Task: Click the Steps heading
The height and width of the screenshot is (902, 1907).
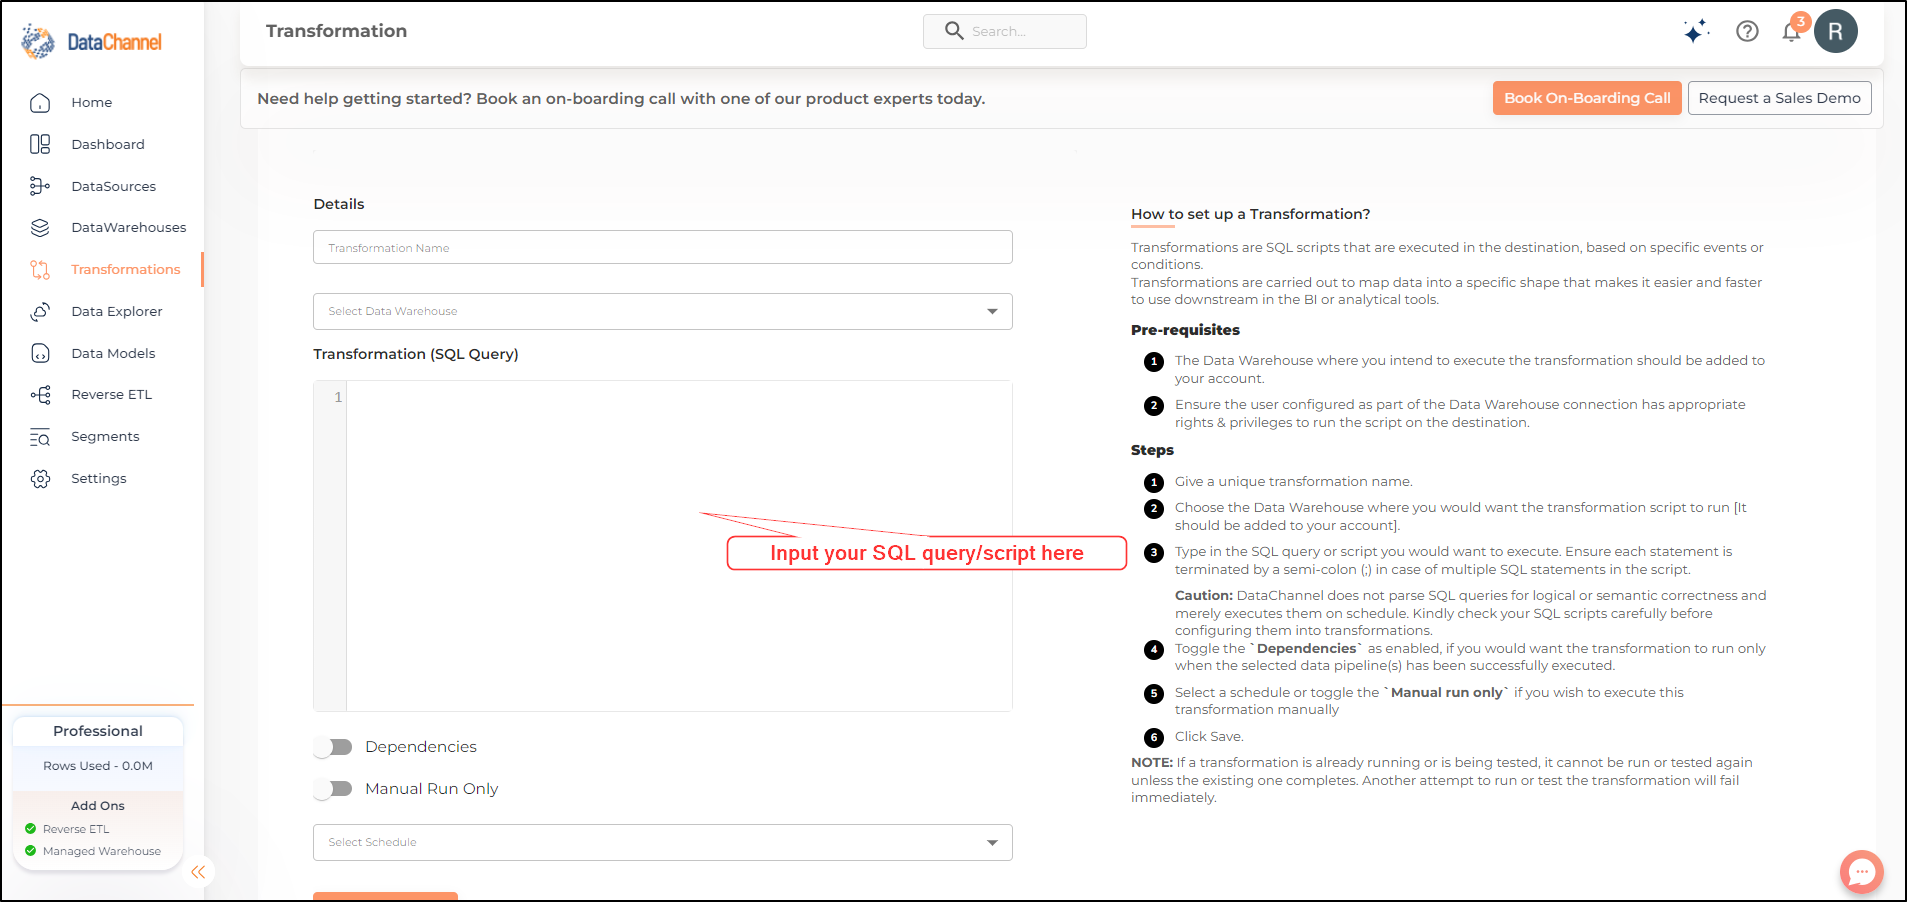Action: tap(1152, 450)
